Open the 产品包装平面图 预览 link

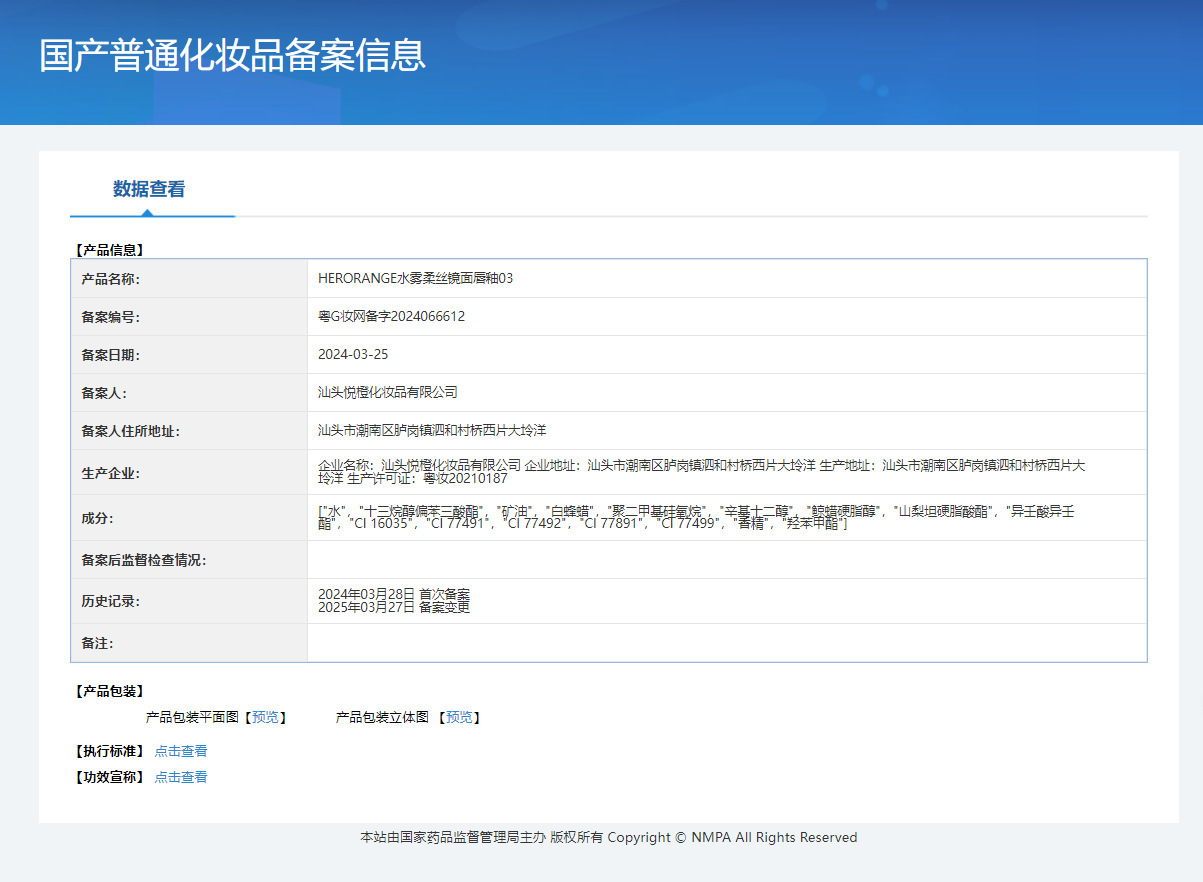pos(265,717)
